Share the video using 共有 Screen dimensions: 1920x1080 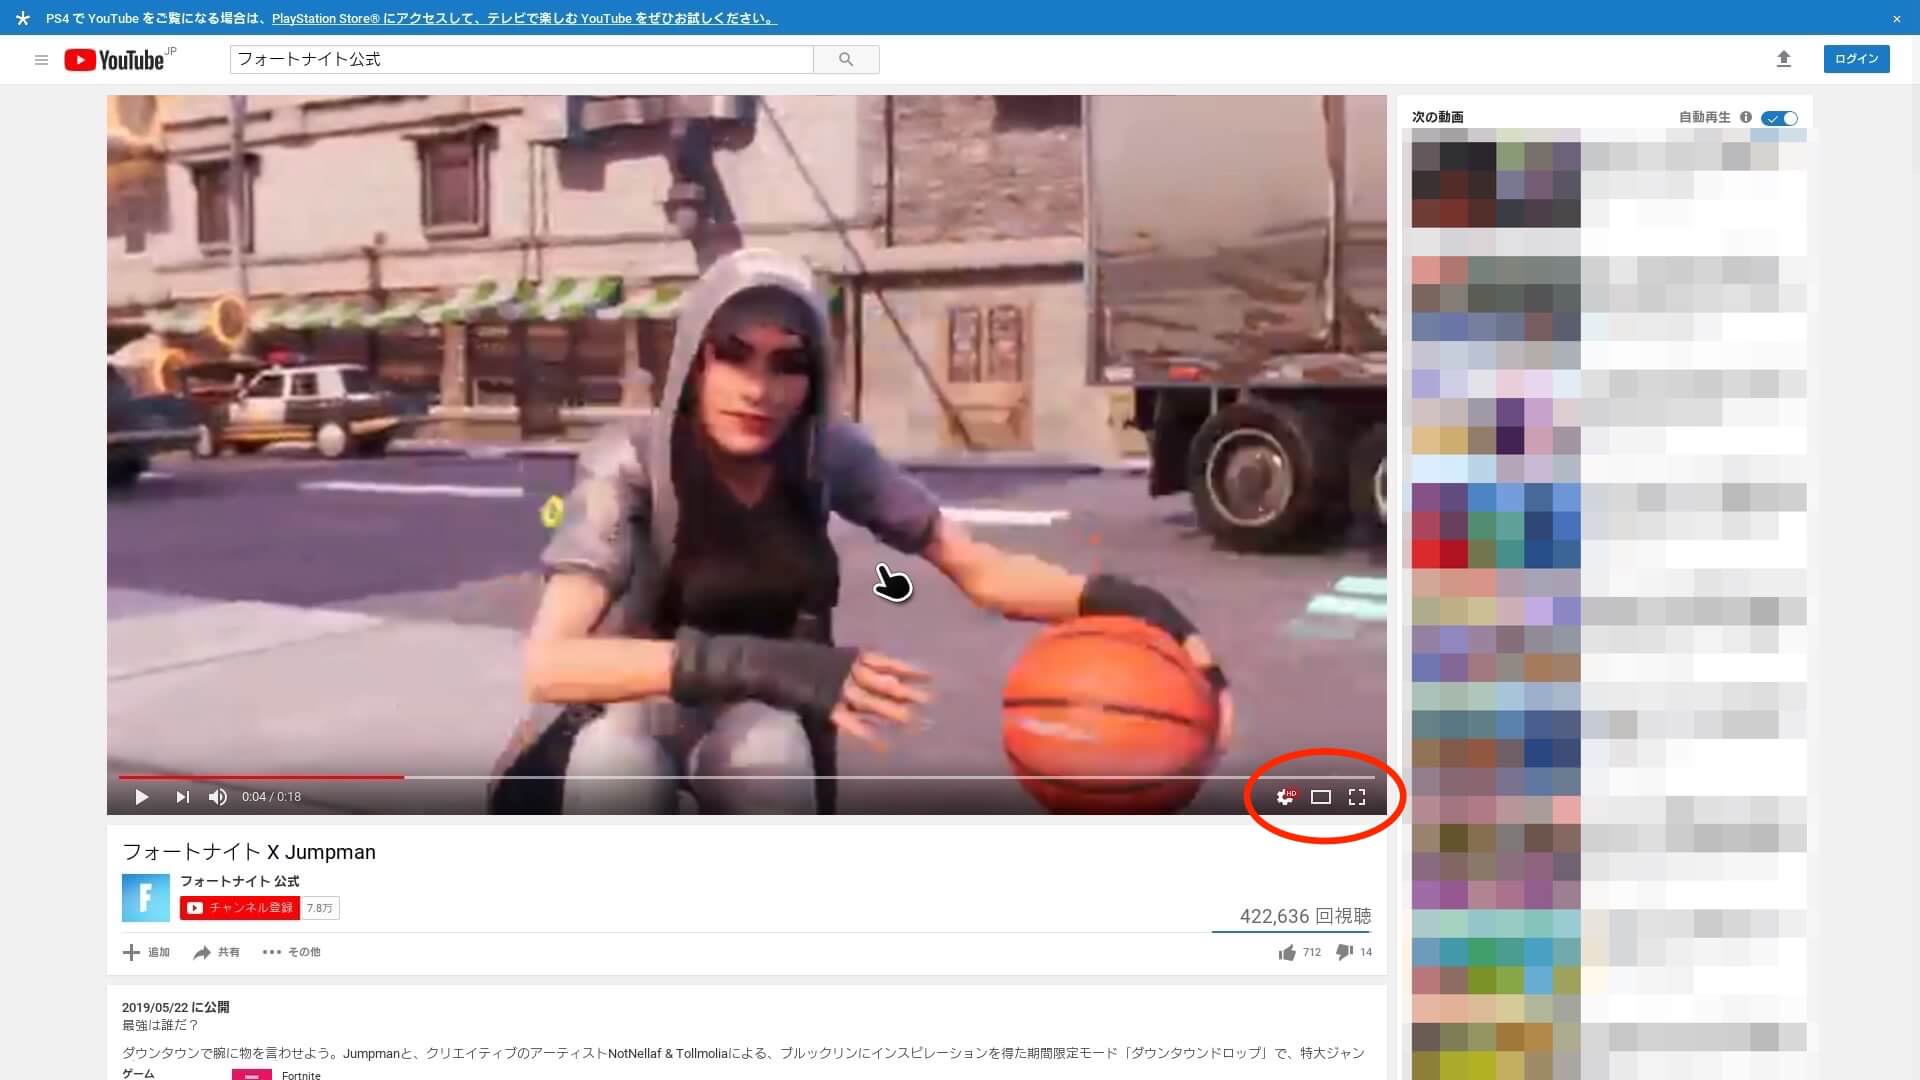pyautogui.click(x=216, y=952)
